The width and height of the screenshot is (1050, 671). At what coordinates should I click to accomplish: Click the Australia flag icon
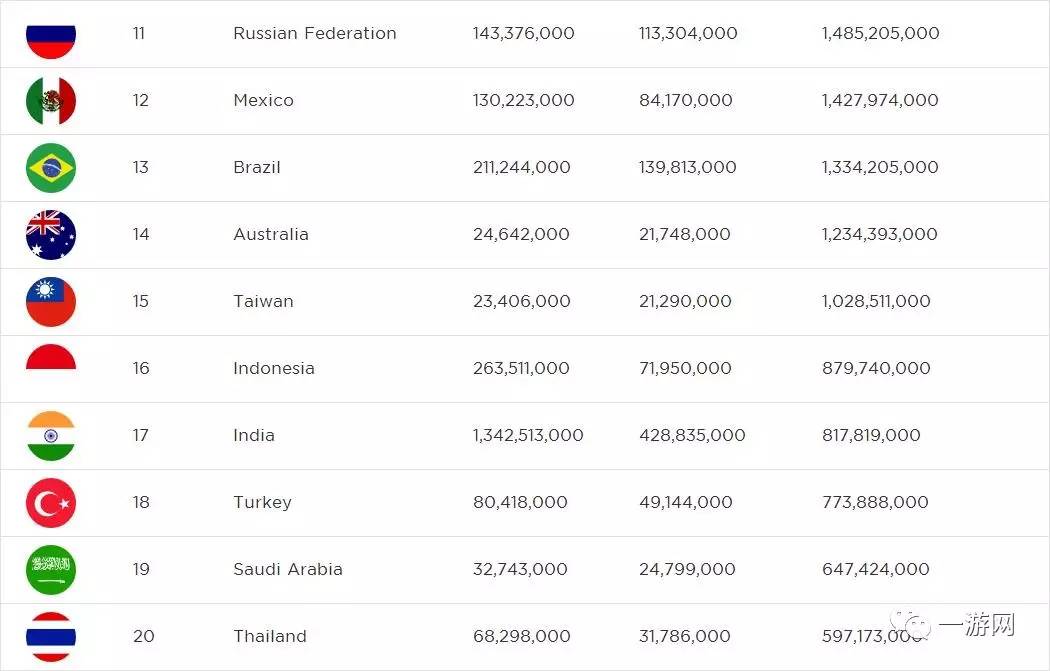point(51,234)
